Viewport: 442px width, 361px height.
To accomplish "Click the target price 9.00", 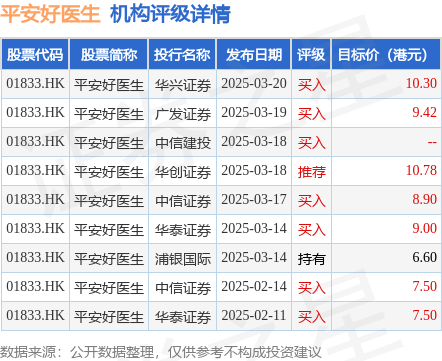I will point(424,228).
